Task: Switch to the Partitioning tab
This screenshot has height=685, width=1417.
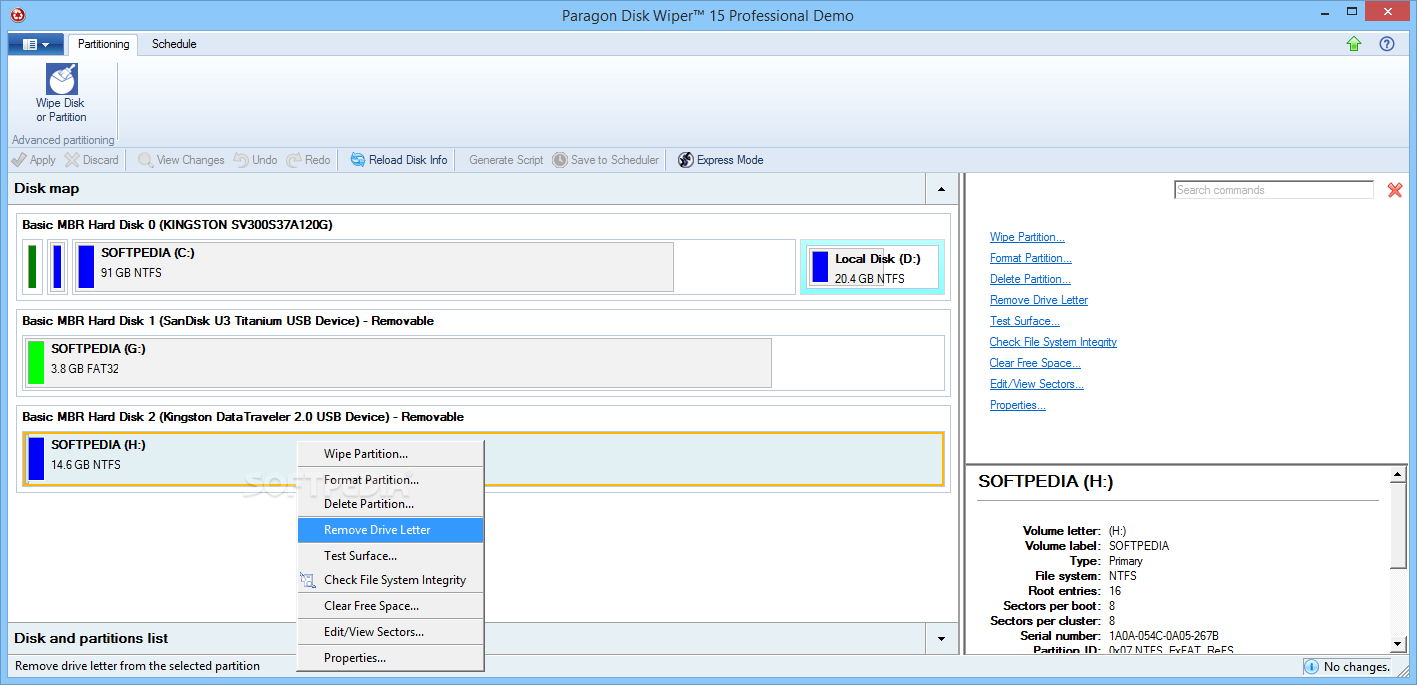Action: tap(104, 44)
